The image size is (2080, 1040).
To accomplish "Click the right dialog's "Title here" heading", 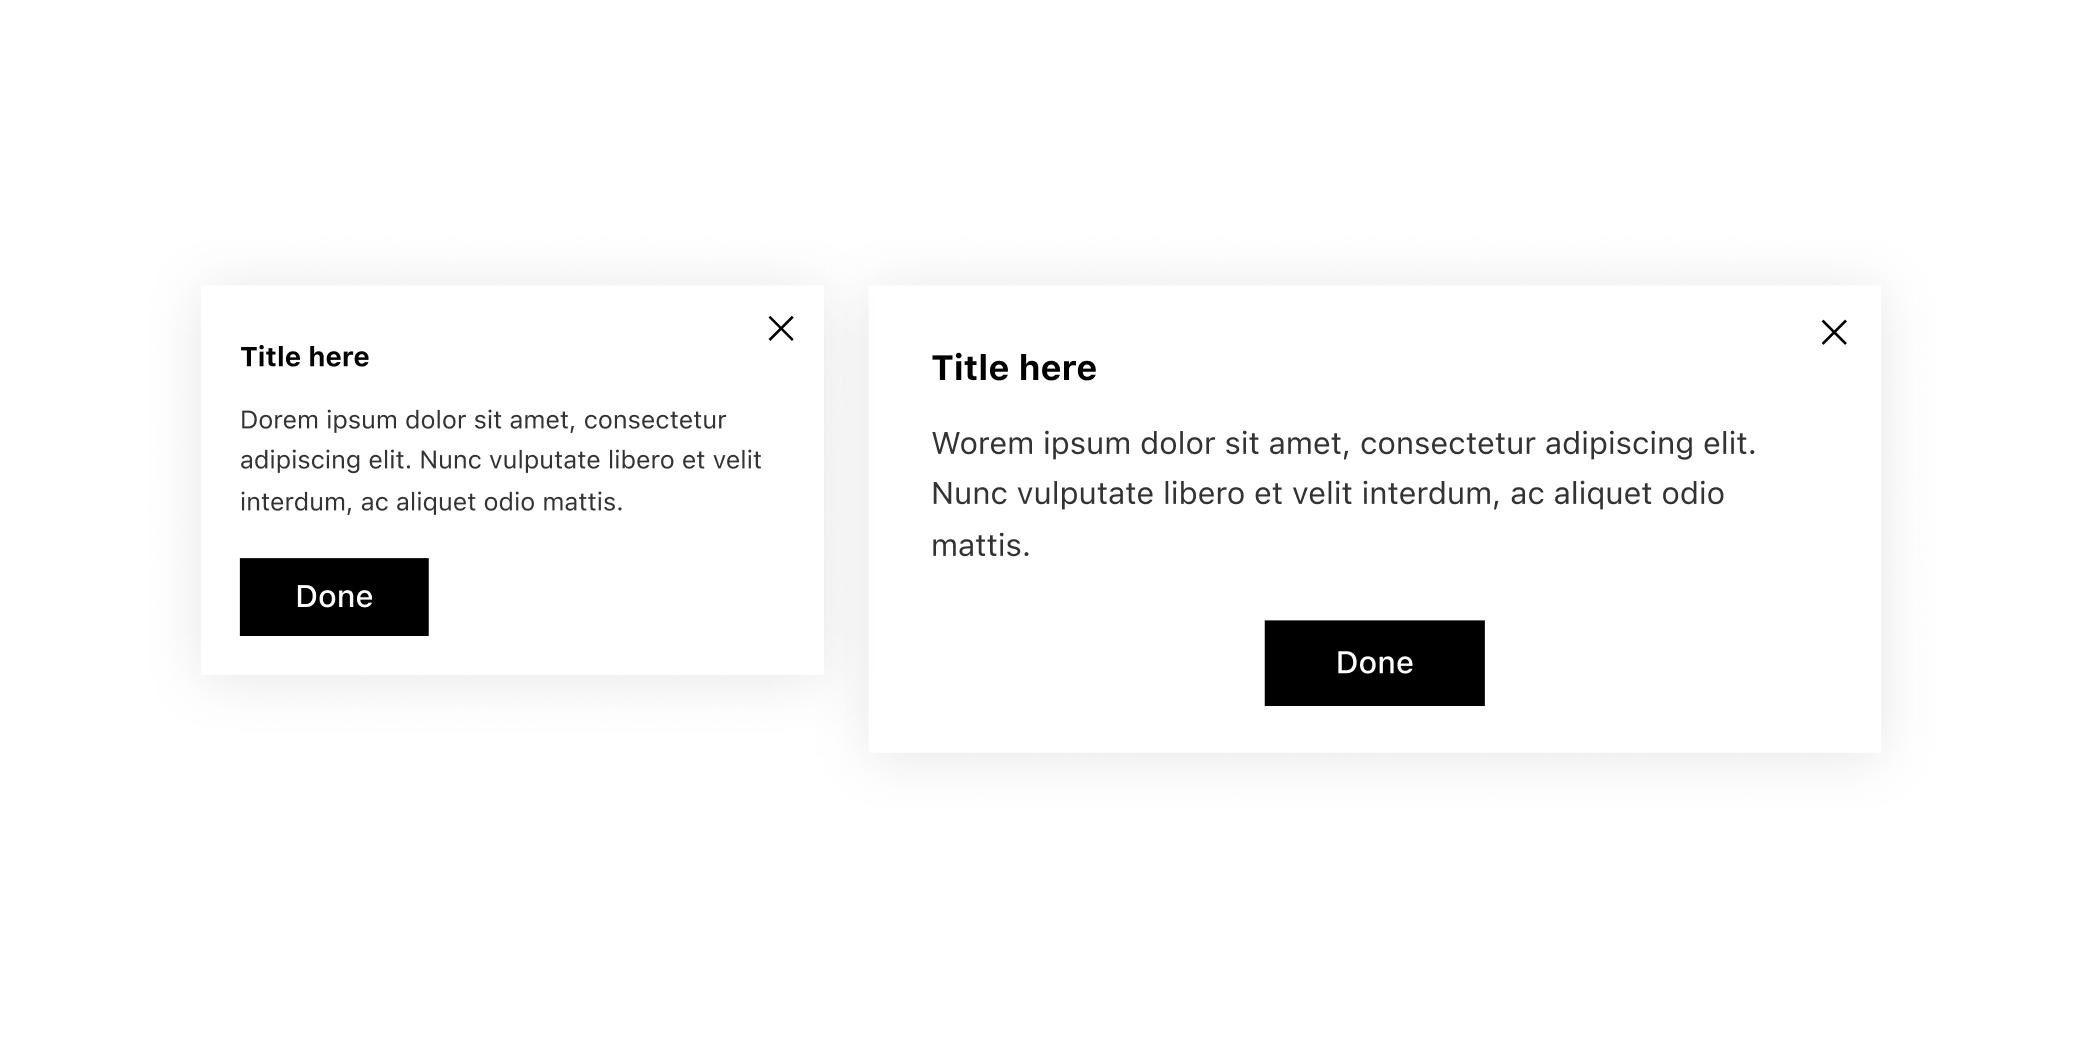I will click(1013, 368).
